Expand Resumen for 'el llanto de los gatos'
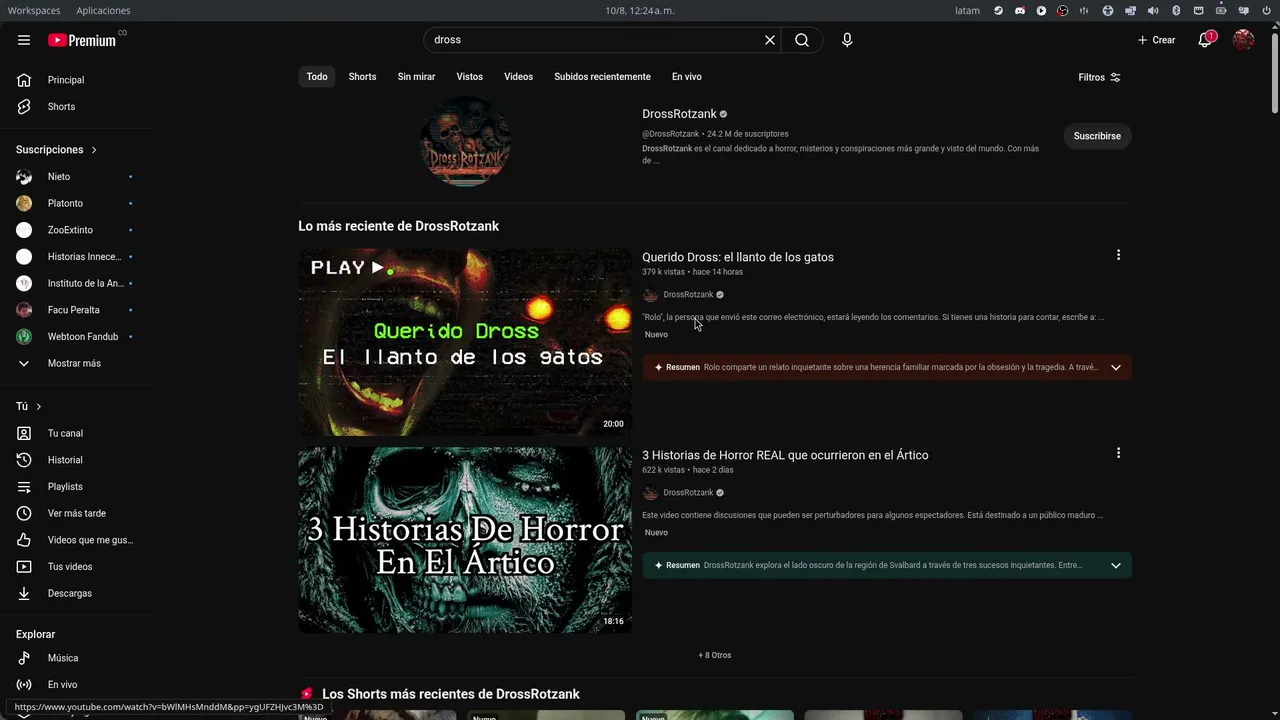Image resolution: width=1280 pixels, height=720 pixels. coord(1116,367)
